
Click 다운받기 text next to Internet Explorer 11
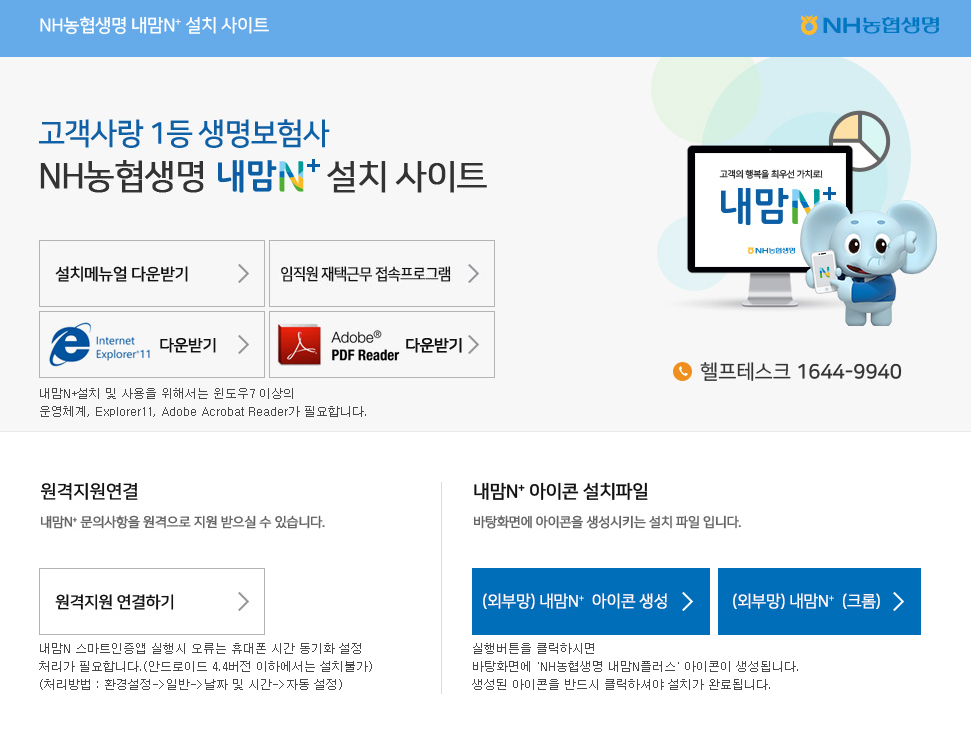coord(188,345)
